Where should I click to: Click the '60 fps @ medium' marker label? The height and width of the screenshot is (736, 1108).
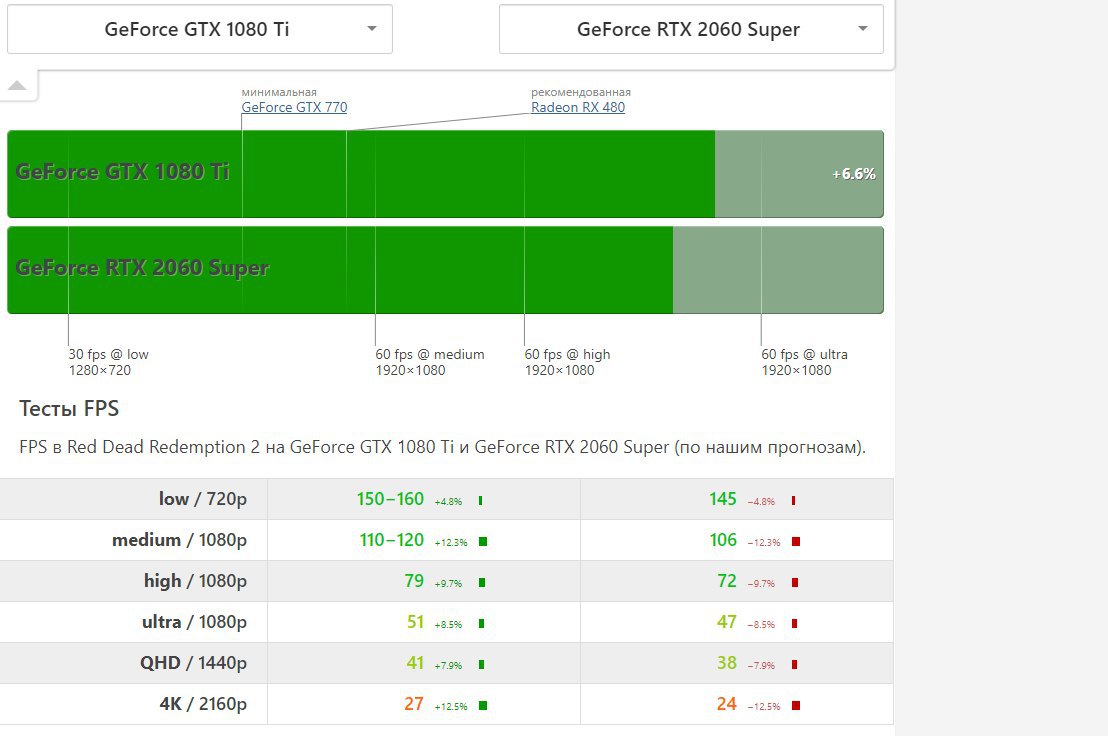(430, 362)
